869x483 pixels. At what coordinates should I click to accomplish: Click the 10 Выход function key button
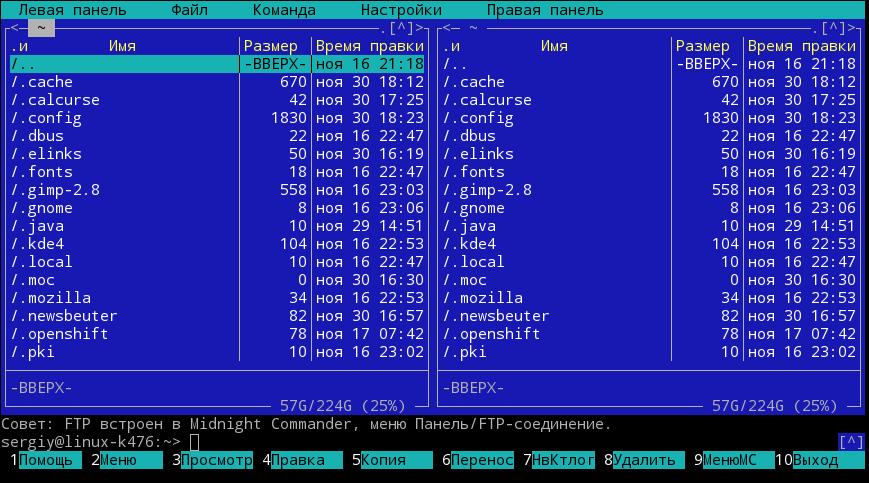(x=820, y=460)
